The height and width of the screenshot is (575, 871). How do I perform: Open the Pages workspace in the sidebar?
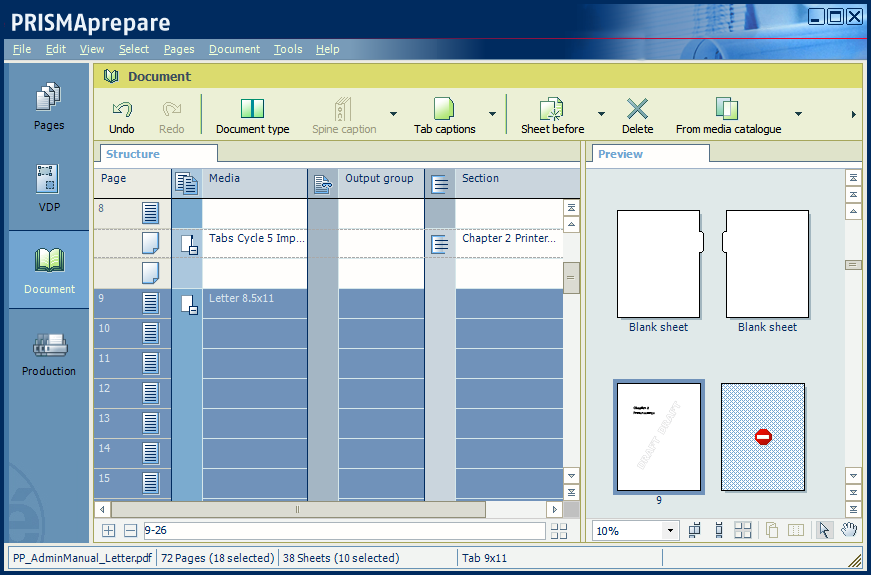(x=49, y=106)
